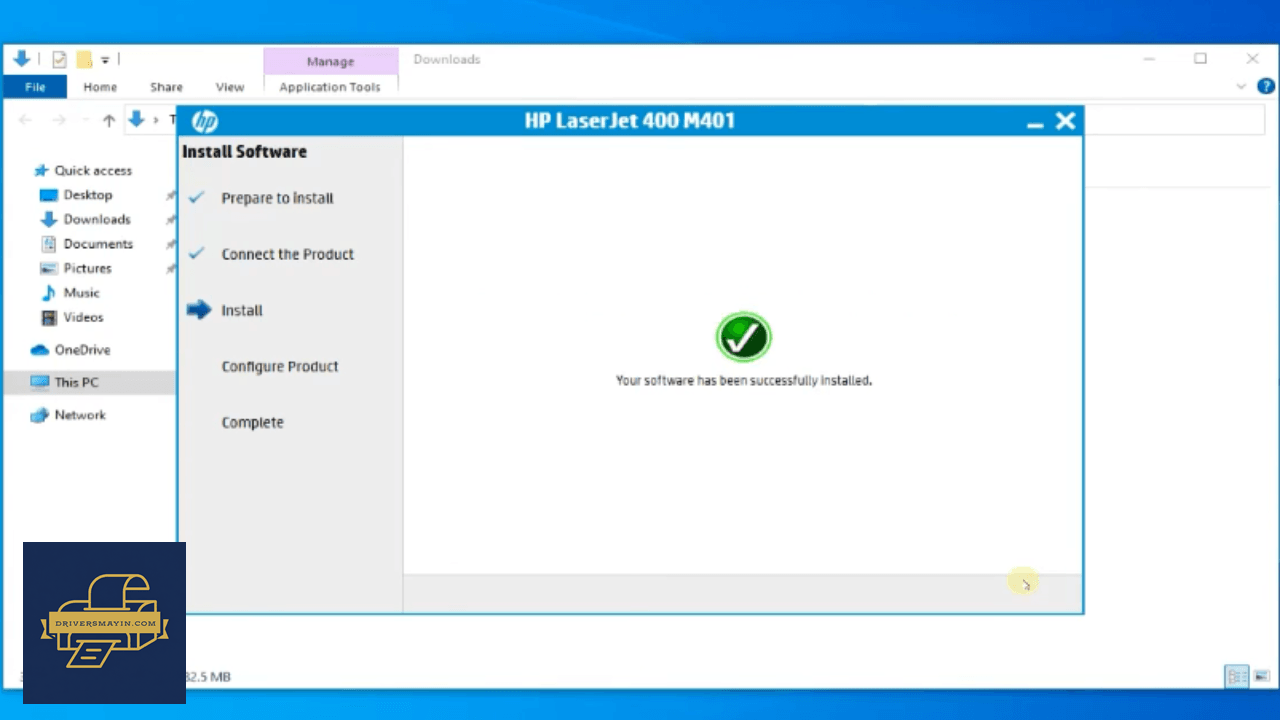
Task: Expand the address bar path chevron
Action: pos(156,121)
